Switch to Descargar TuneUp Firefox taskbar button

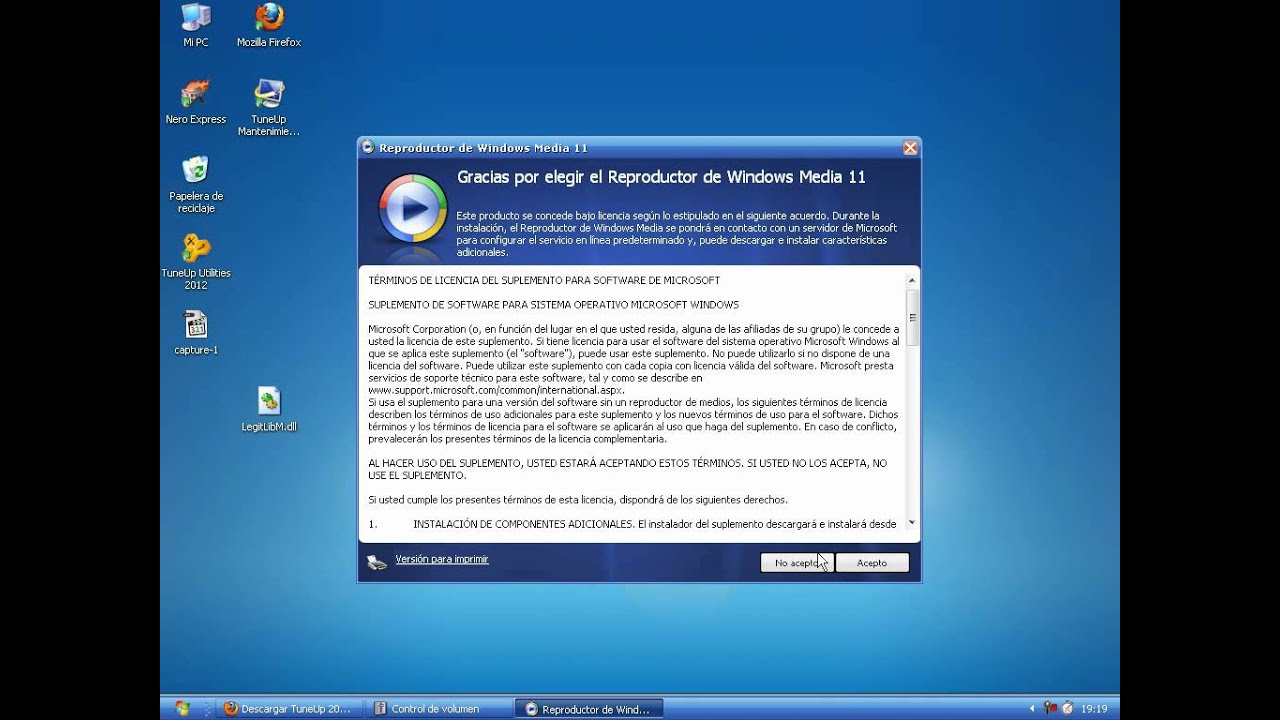[288, 709]
